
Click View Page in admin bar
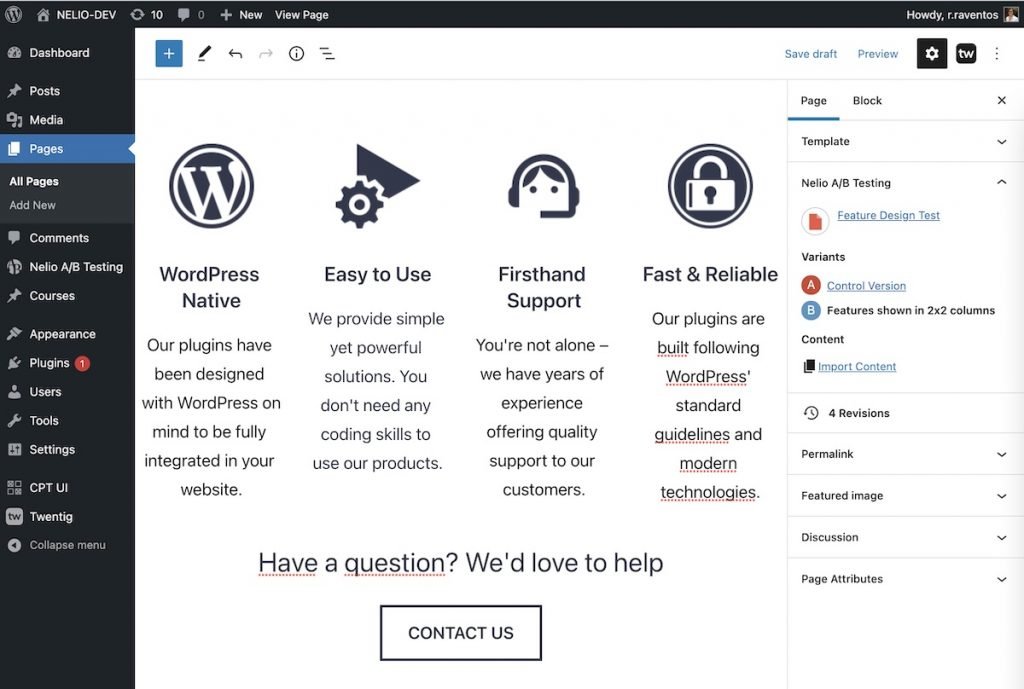click(x=301, y=14)
